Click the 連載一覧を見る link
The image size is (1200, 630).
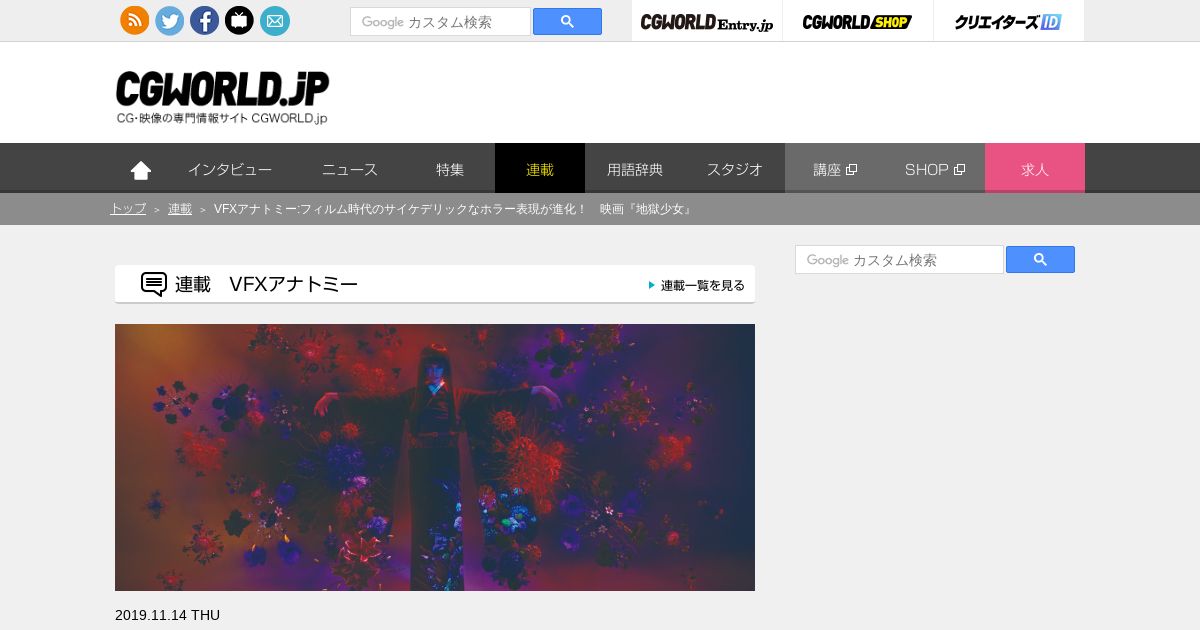697,285
